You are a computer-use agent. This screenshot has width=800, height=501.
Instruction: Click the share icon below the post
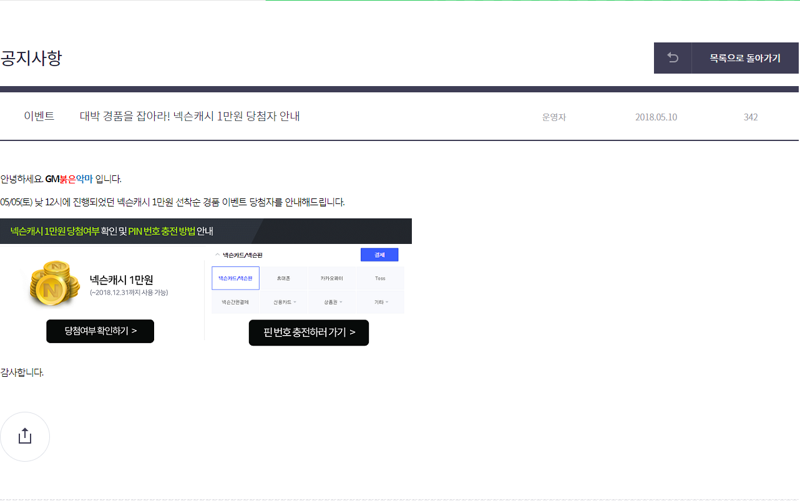(x=24, y=437)
